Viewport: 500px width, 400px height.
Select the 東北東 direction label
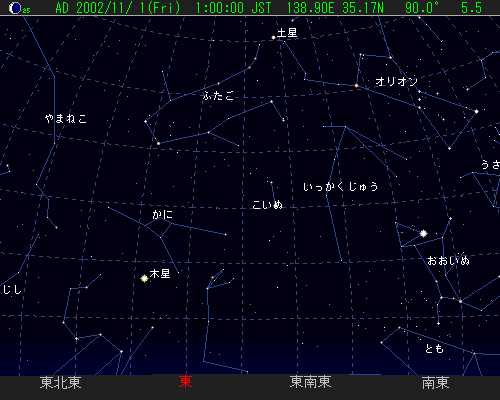click(x=61, y=383)
